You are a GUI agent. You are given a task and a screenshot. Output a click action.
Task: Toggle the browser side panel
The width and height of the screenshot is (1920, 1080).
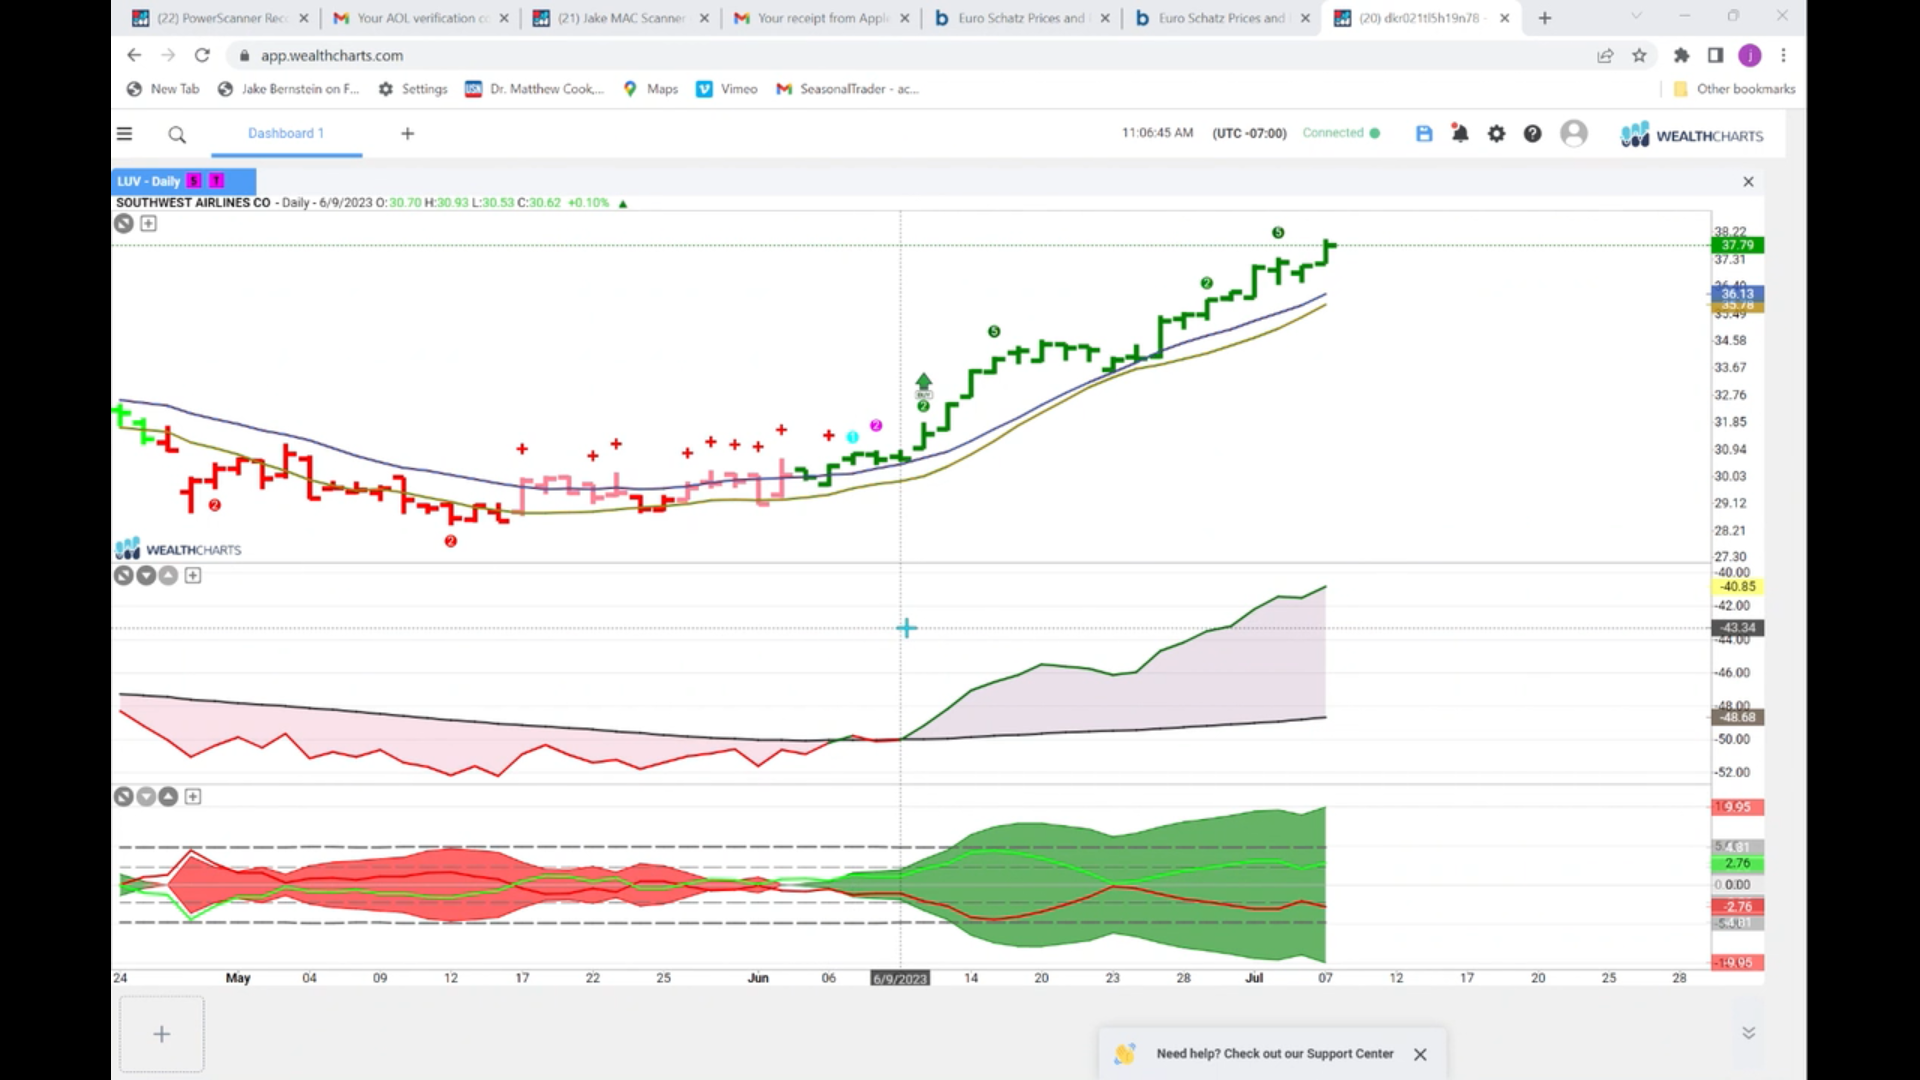[x=1715, y=56]
